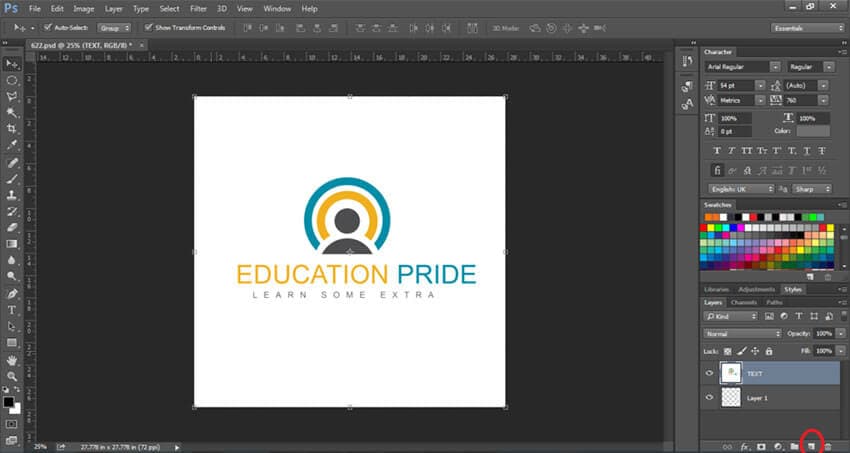Open the Arial font family dropdown
The height and width of the screenshot is (453, 850).
click(776, 67)
